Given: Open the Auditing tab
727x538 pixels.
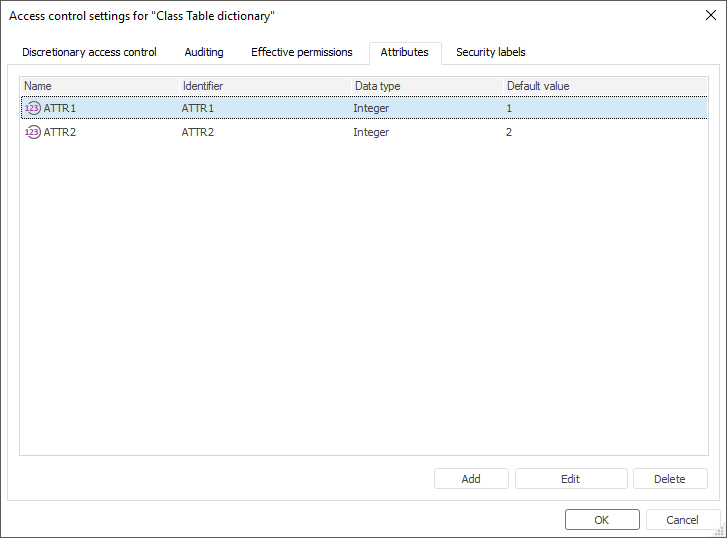Looking at the screenshot, I should pyautogui.click(x=204, y=52).
